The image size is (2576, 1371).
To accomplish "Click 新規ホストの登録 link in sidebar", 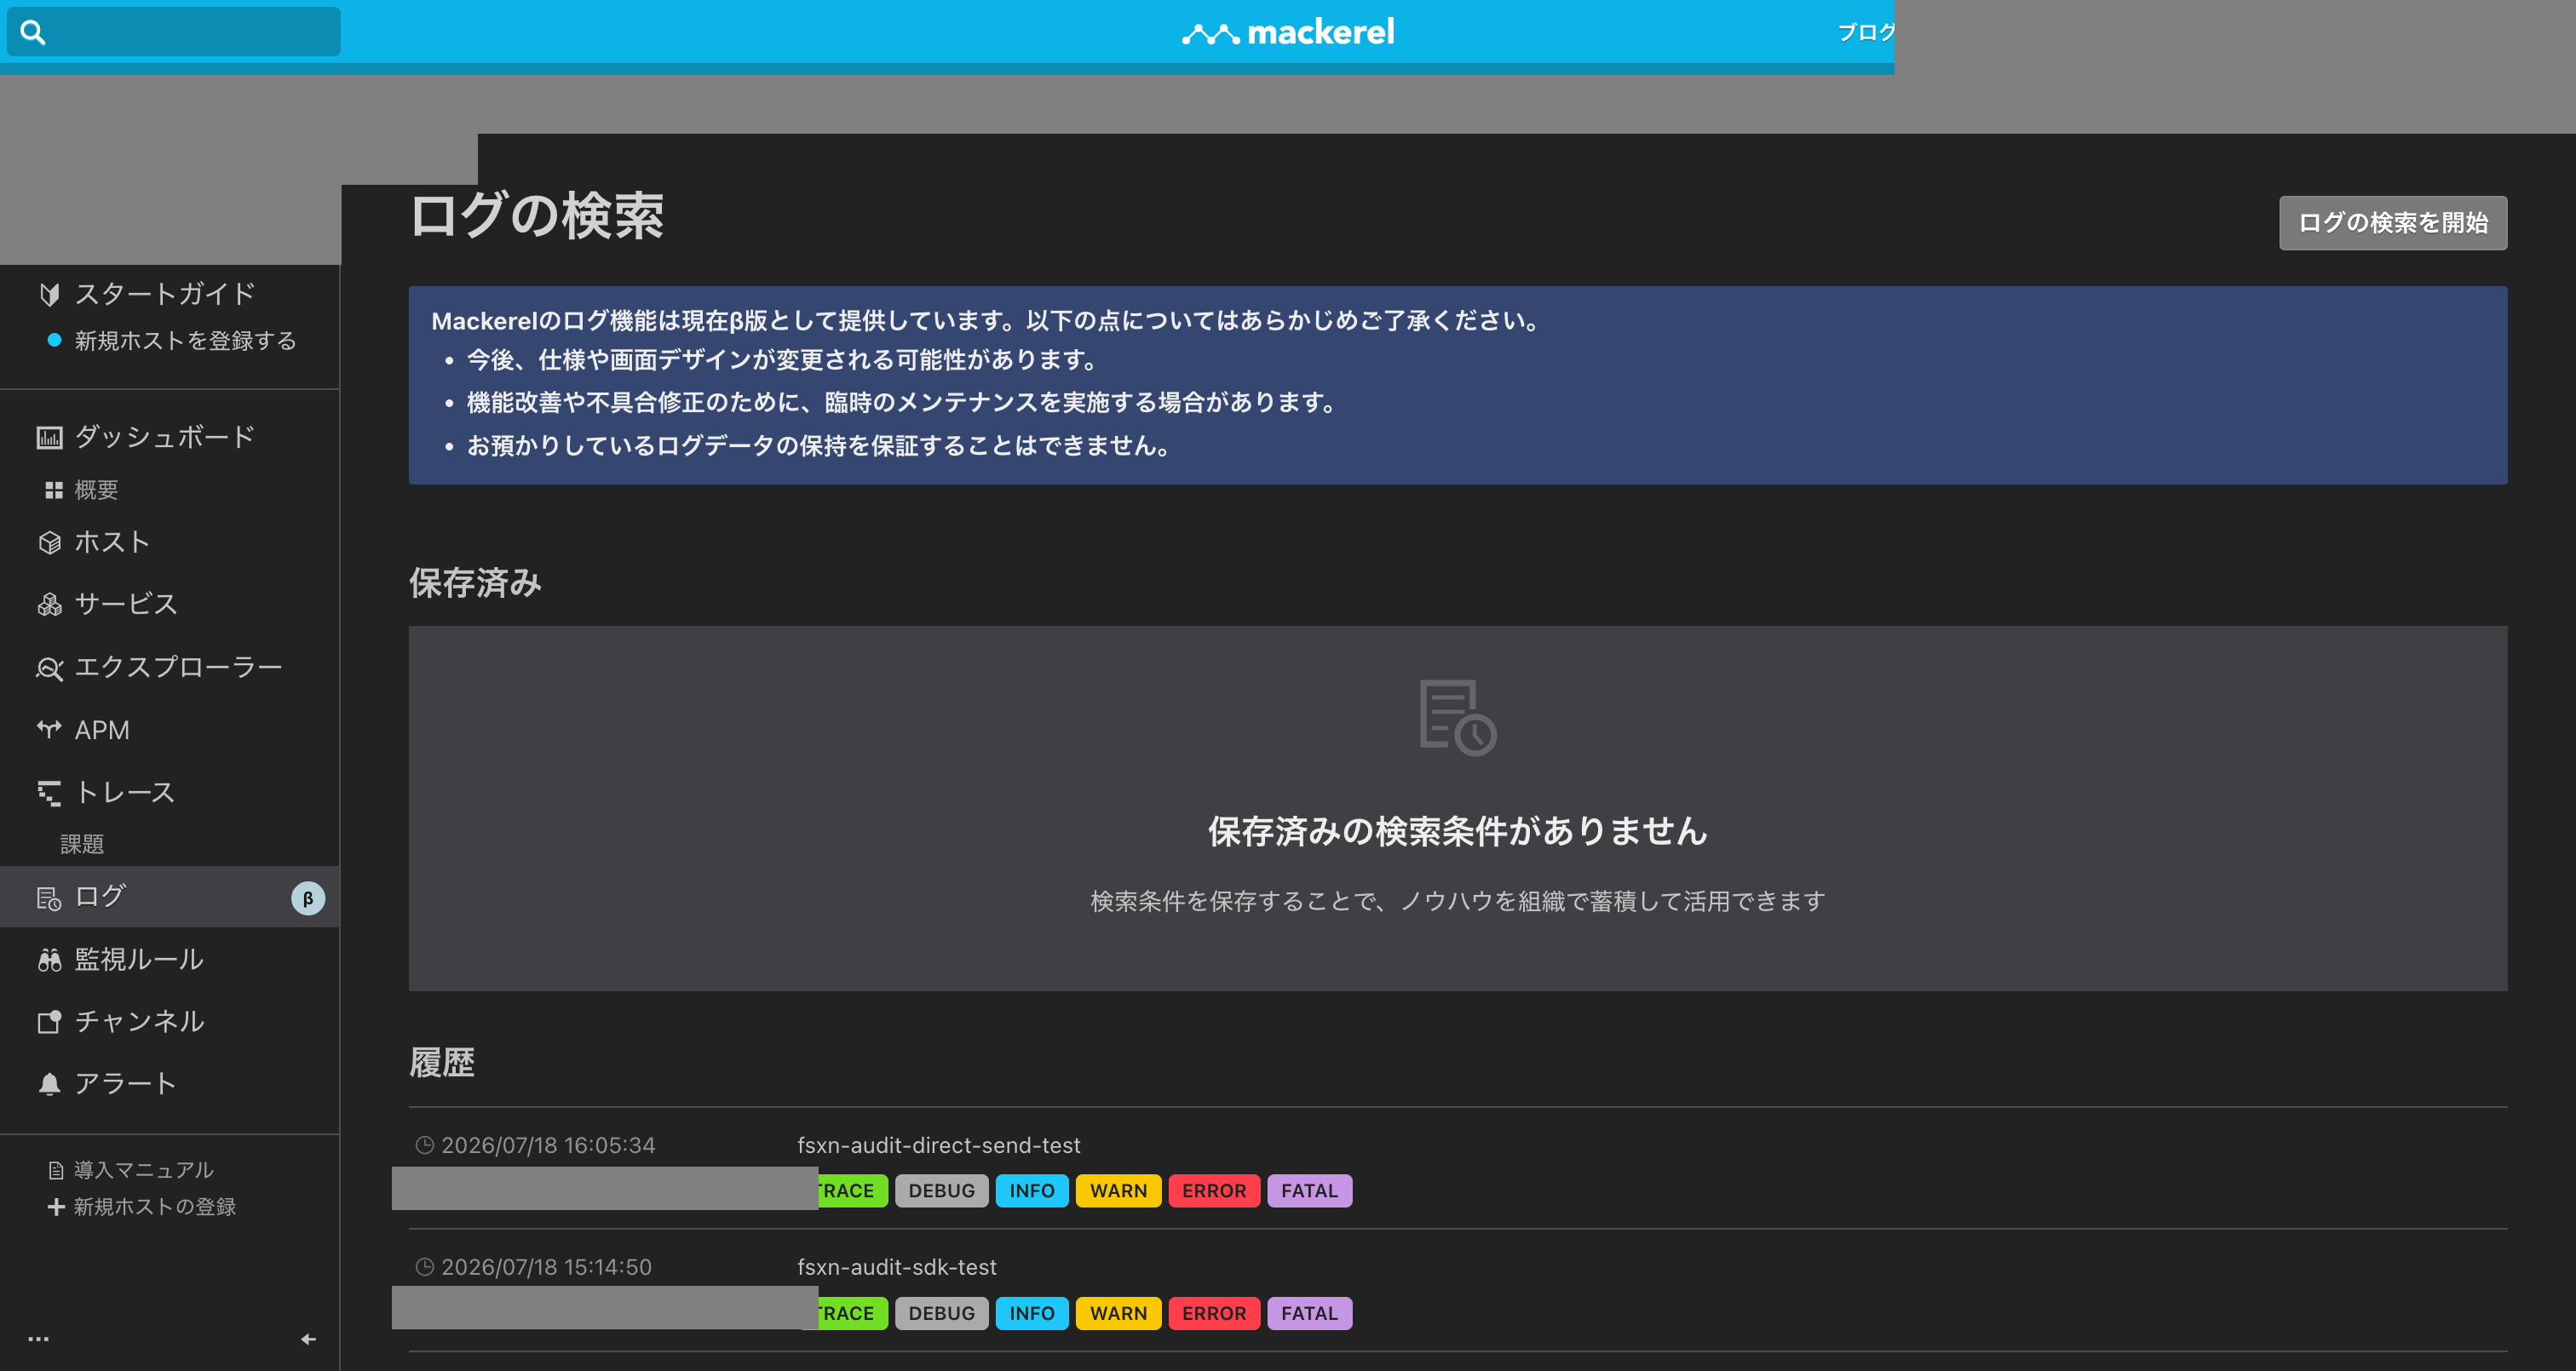I will (154, 1207).
